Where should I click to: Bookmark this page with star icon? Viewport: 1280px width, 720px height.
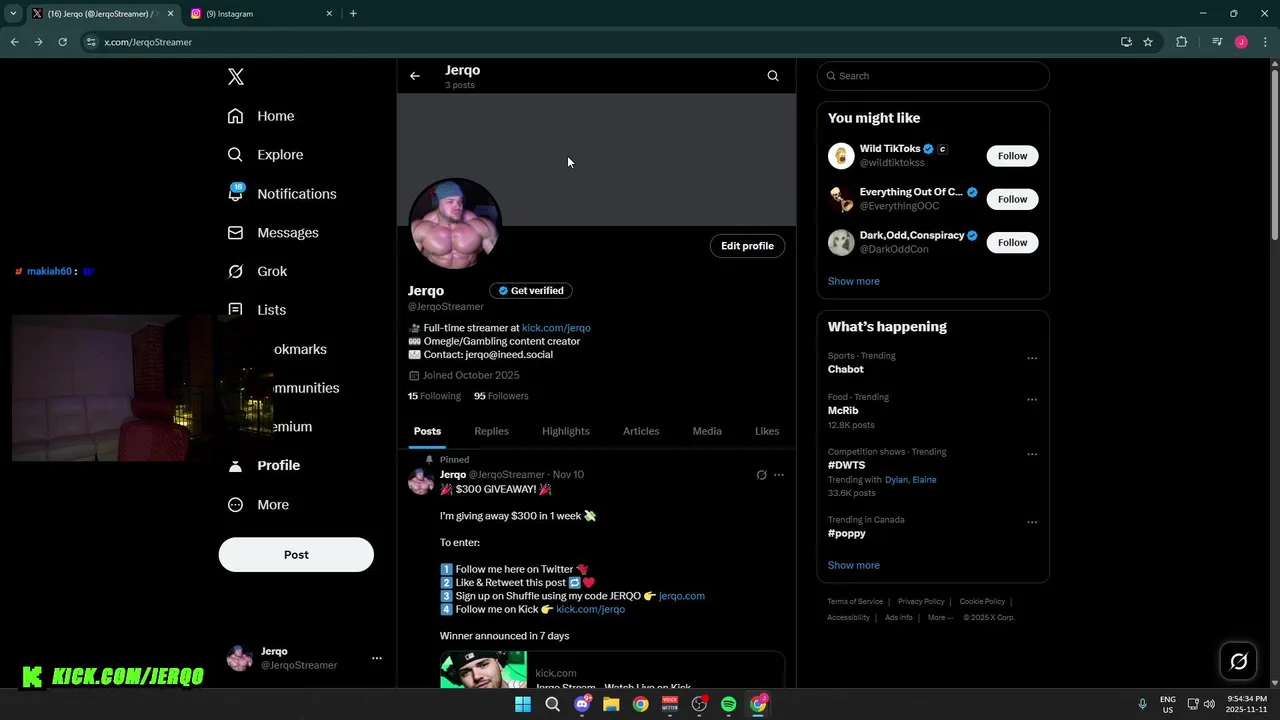[x=1148, y=42]
